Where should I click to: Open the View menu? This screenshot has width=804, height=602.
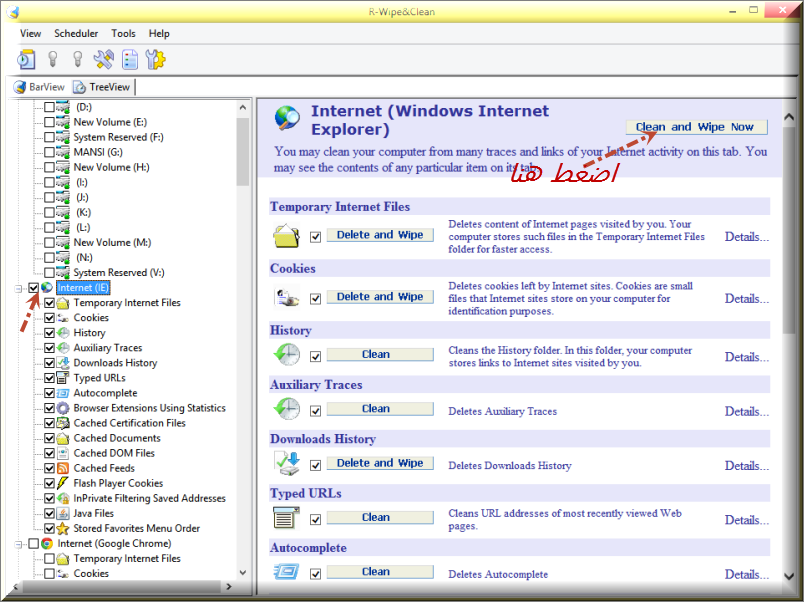[30, 33]
